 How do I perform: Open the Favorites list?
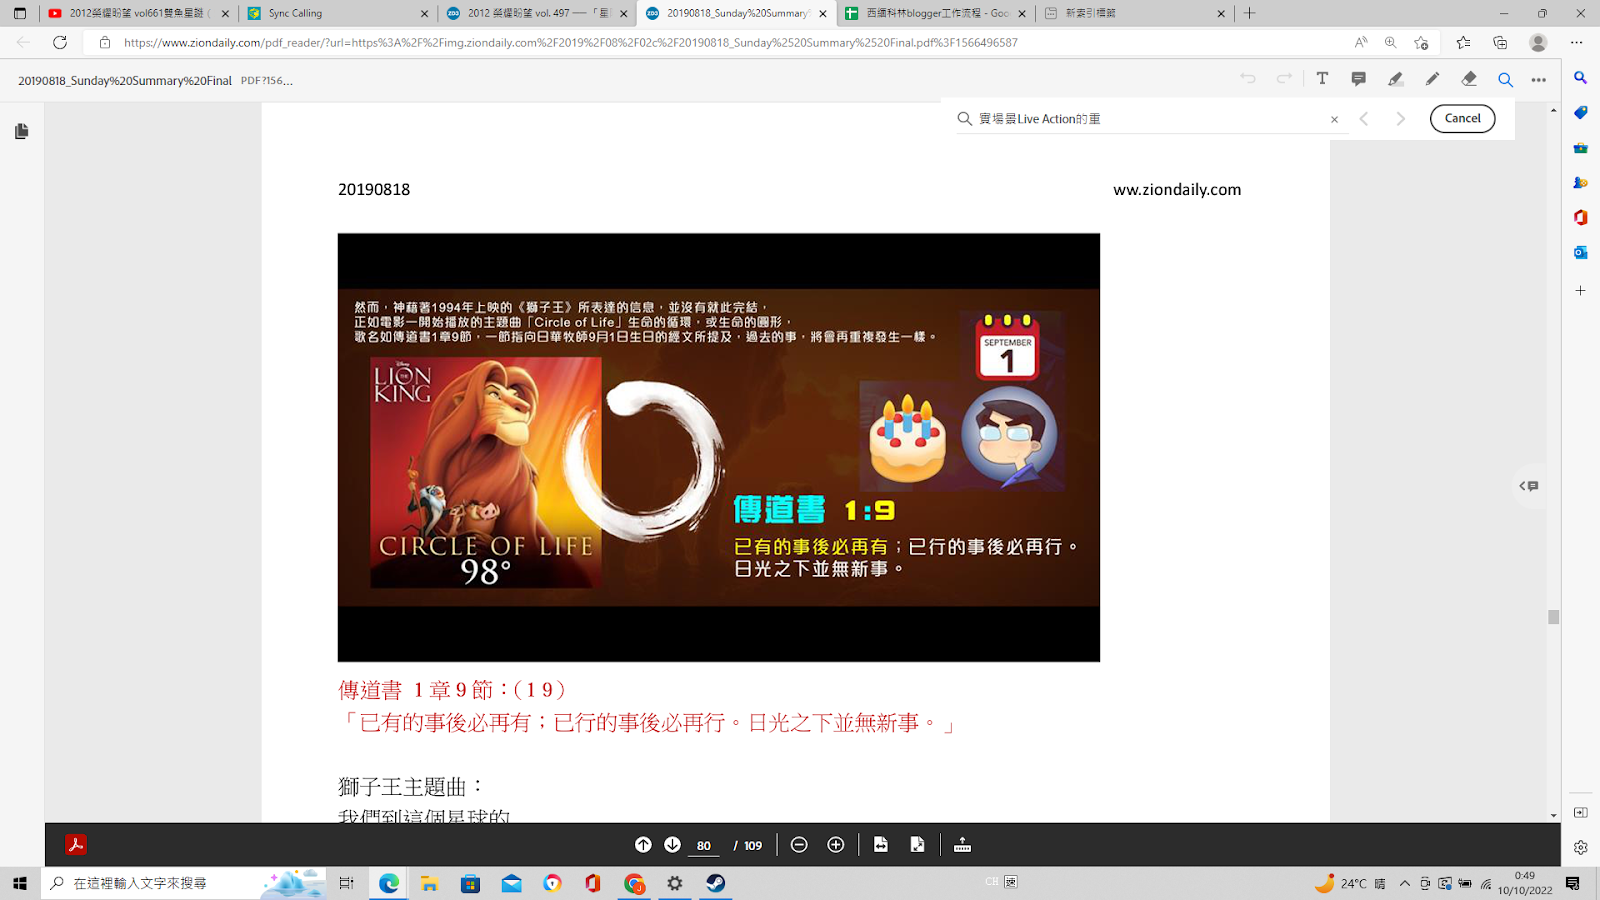point(1463,43)
